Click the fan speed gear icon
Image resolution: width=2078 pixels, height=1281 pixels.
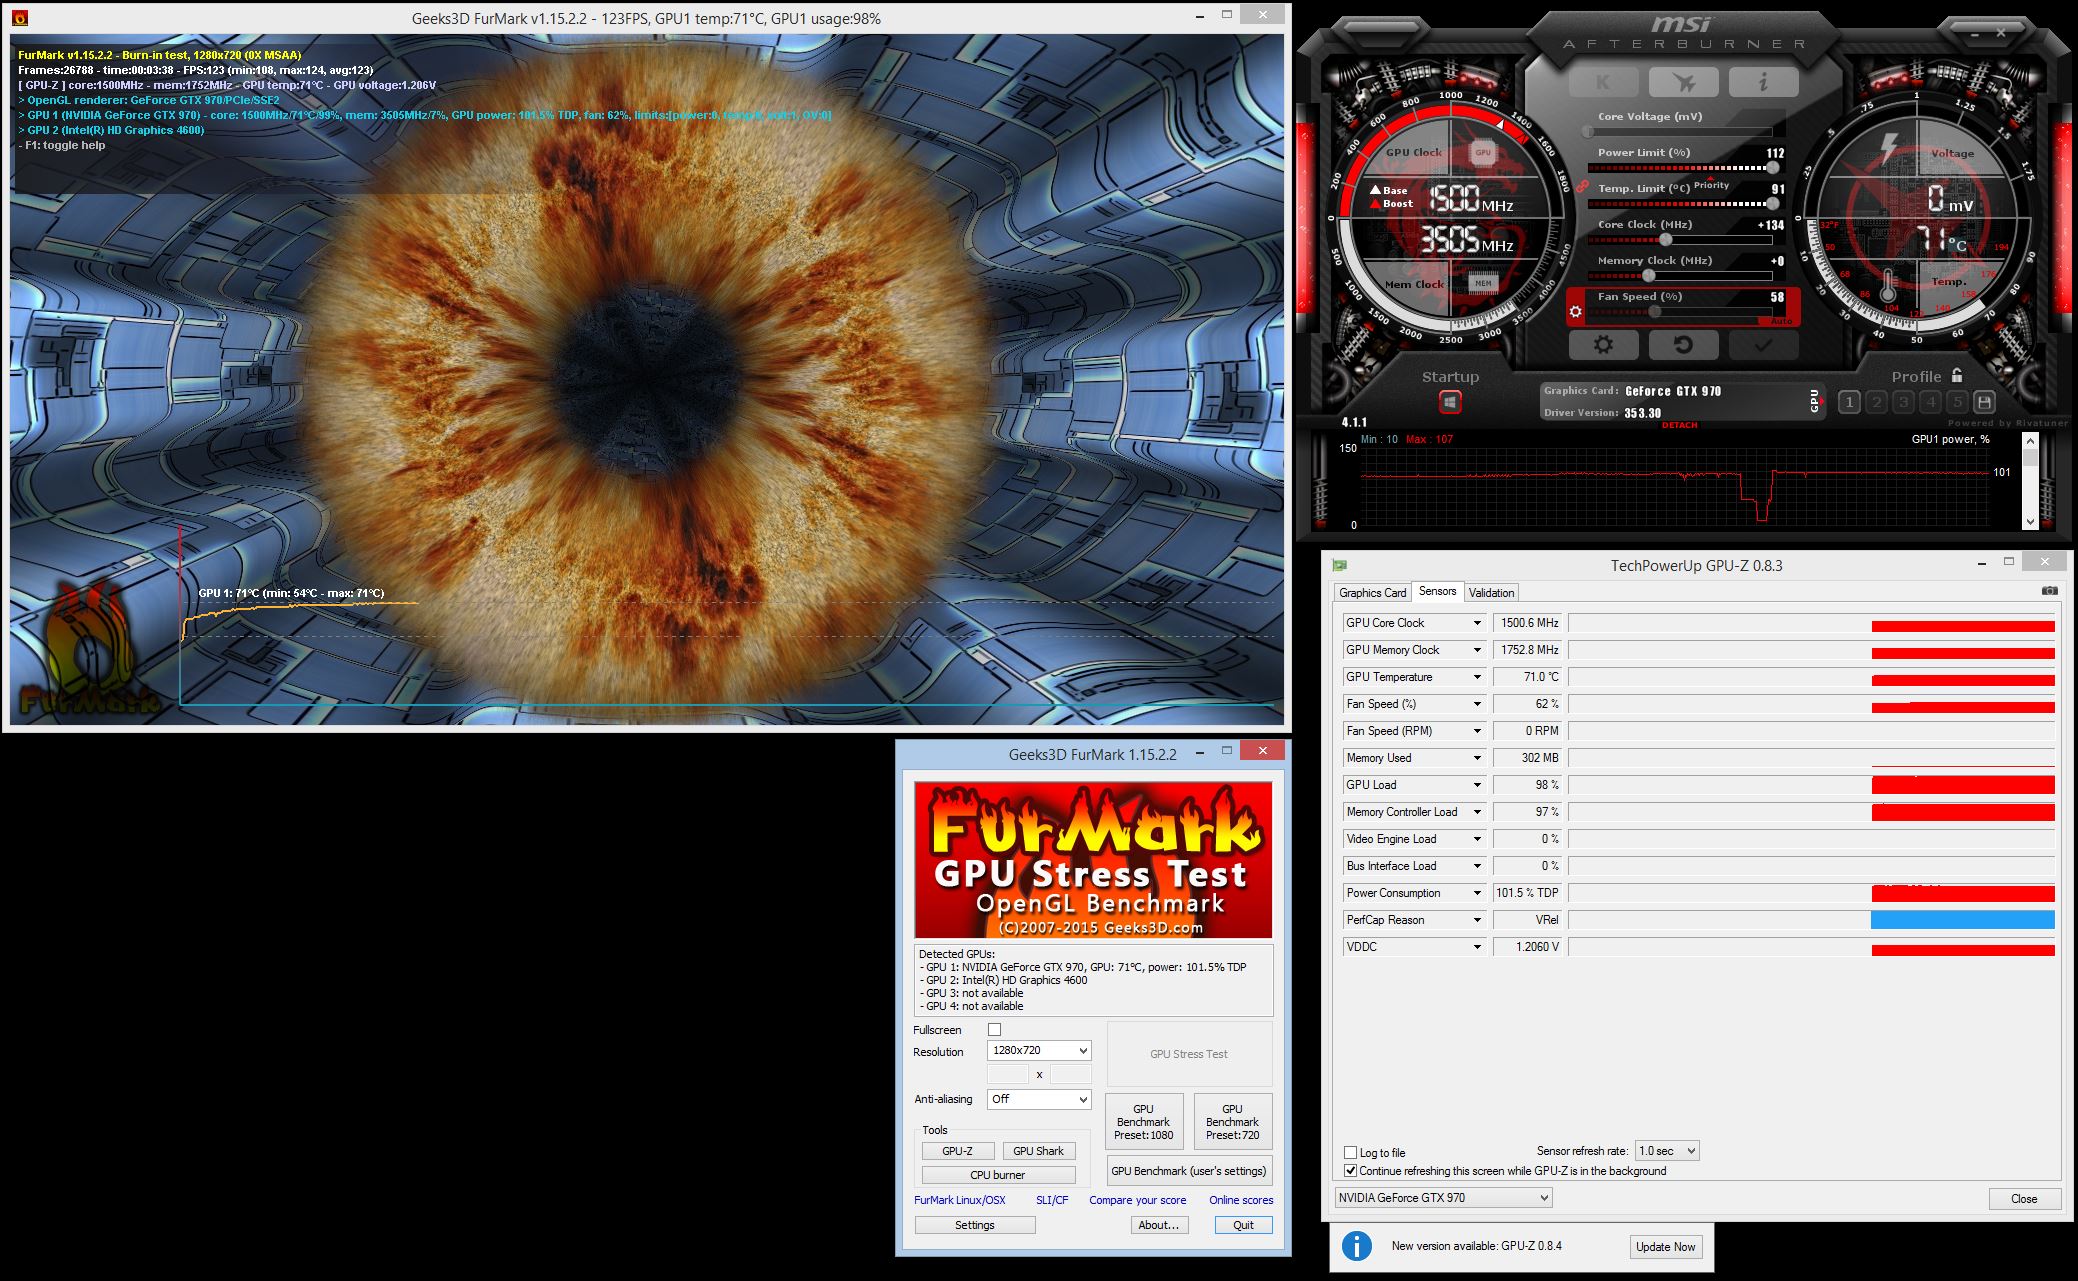pyautogui.click(x=1576, y=312)
